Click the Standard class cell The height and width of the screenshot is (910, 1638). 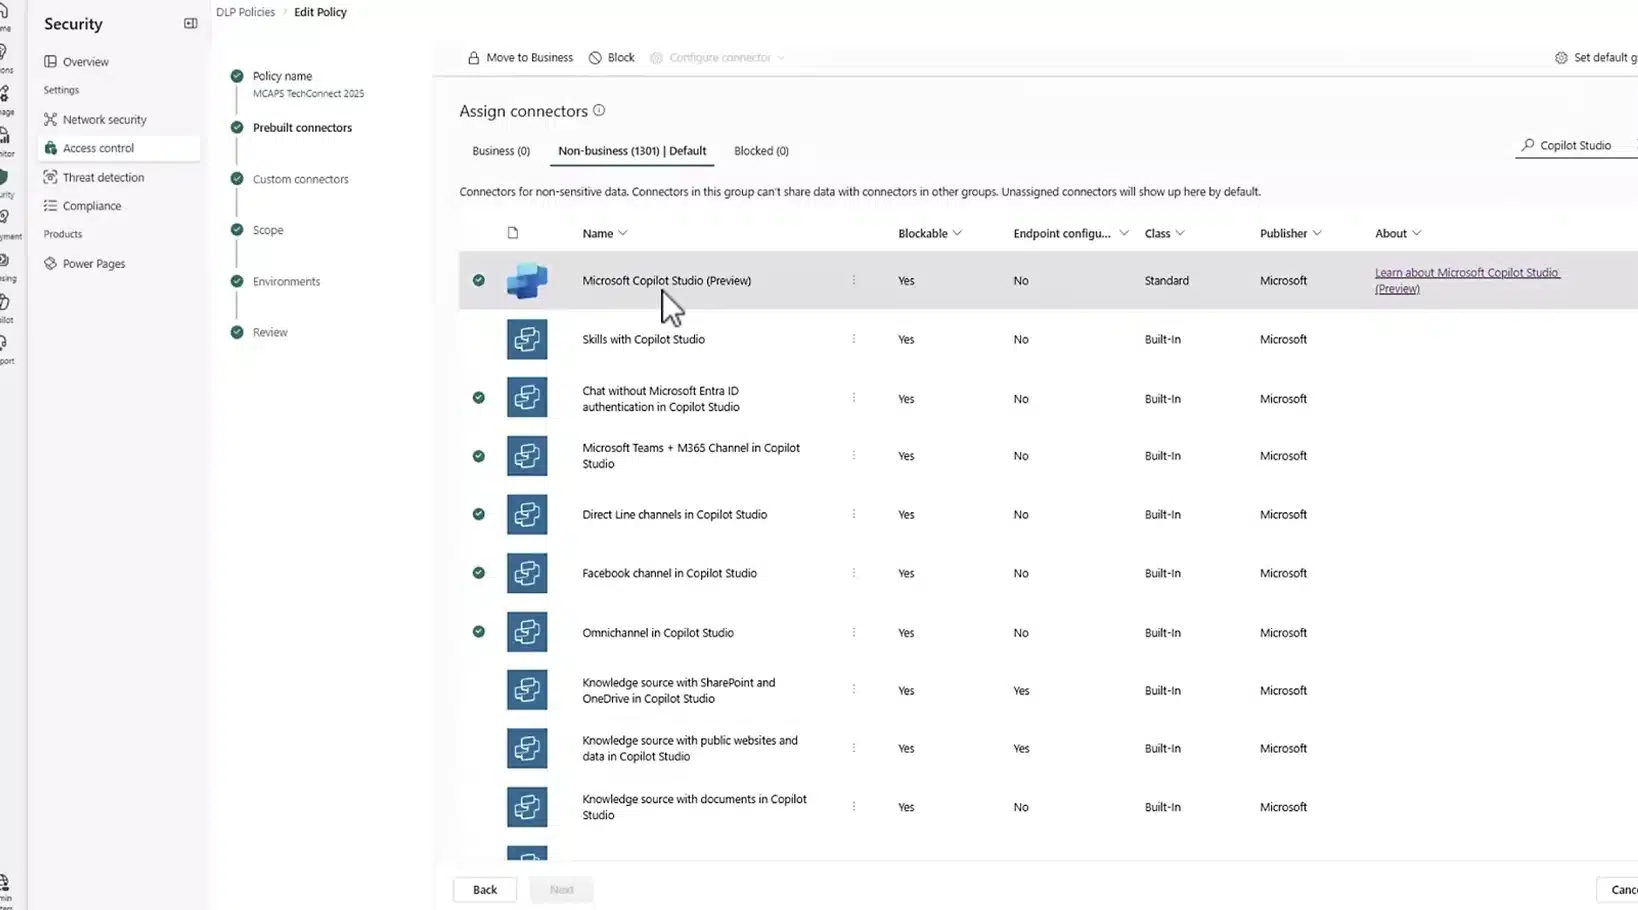pyautogui.click(x=1166, y=281)
